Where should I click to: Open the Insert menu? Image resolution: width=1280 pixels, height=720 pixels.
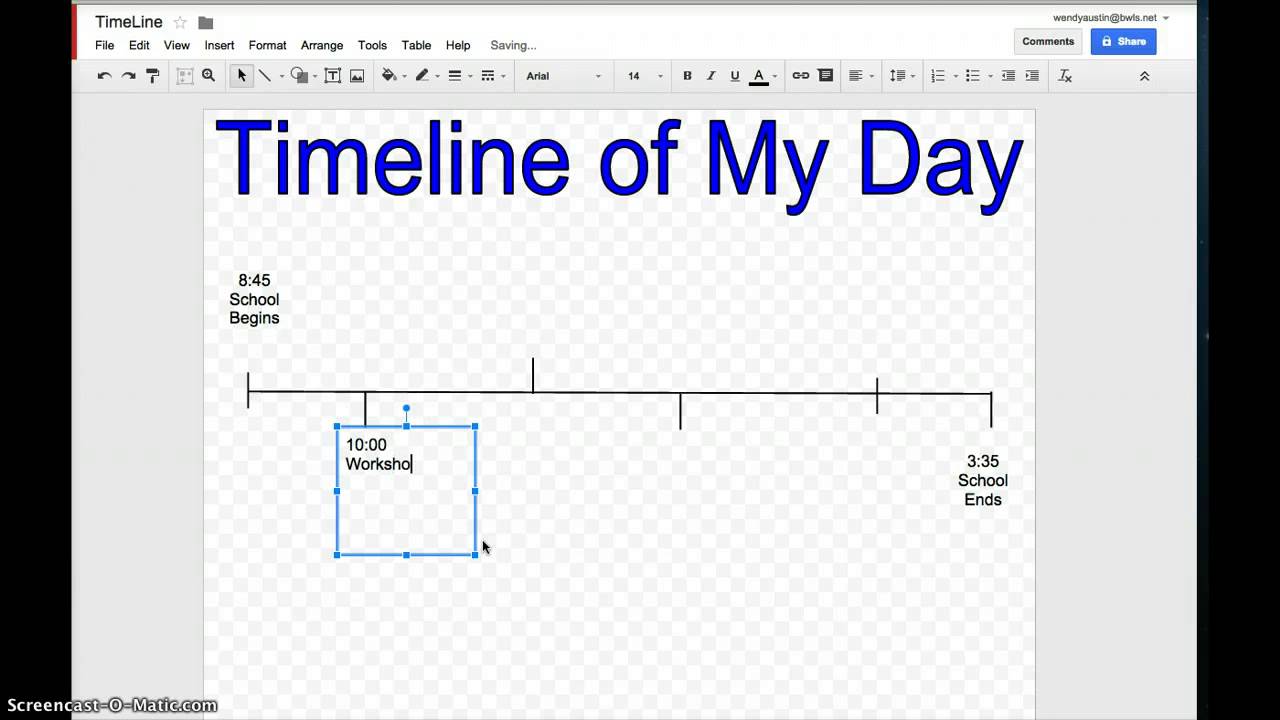(x=219, y=45)
